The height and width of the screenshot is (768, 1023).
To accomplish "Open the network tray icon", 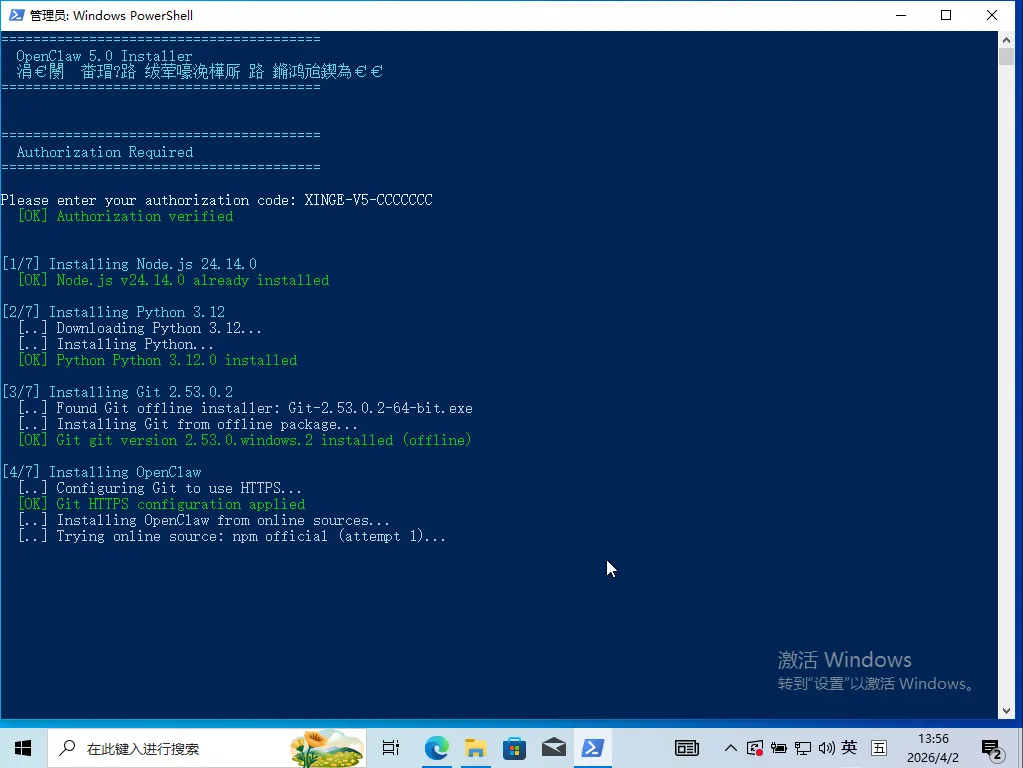I will (x=802, y=748).
